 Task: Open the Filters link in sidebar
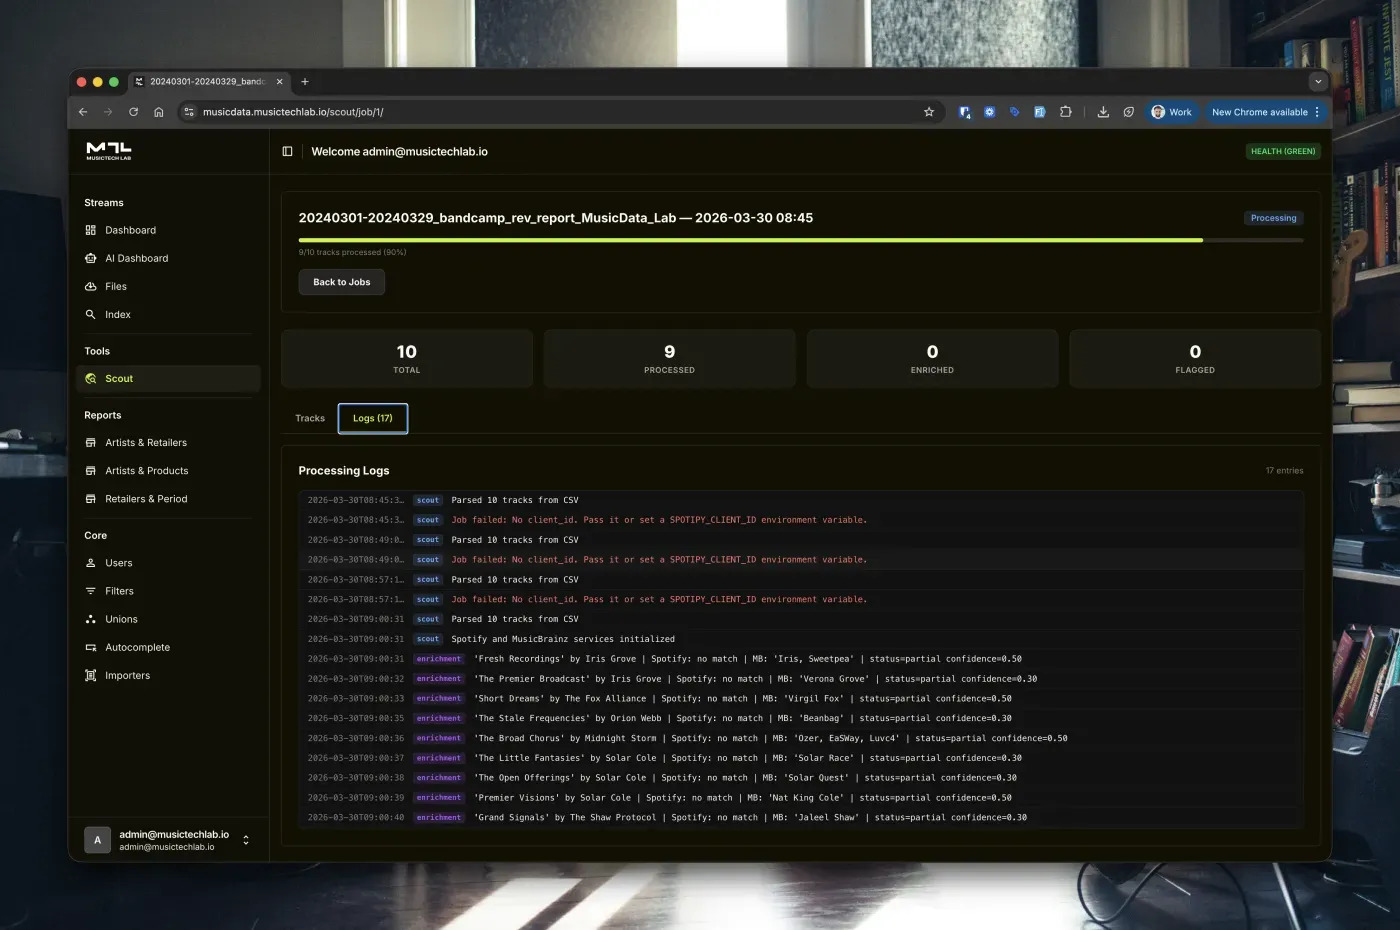(x=120, y=591)
